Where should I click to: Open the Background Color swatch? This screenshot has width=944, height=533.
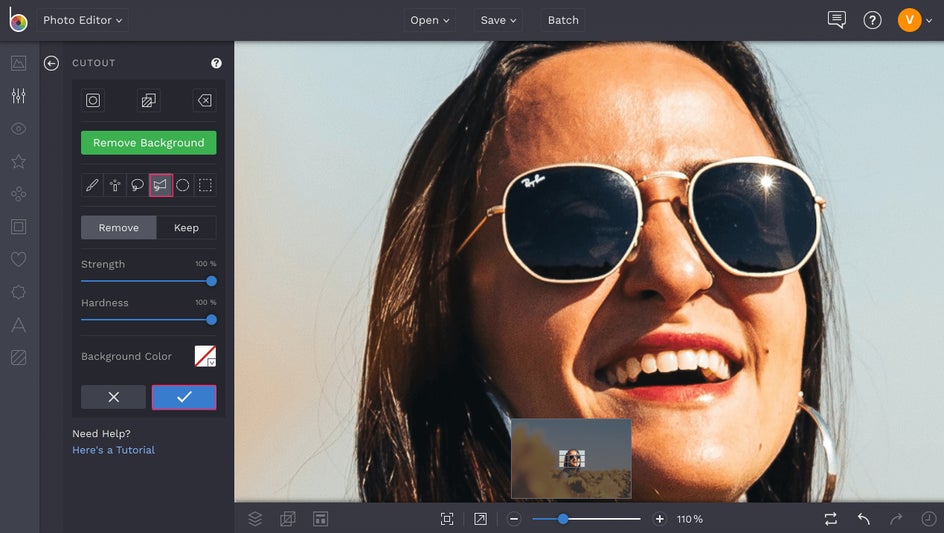[205, 356]
